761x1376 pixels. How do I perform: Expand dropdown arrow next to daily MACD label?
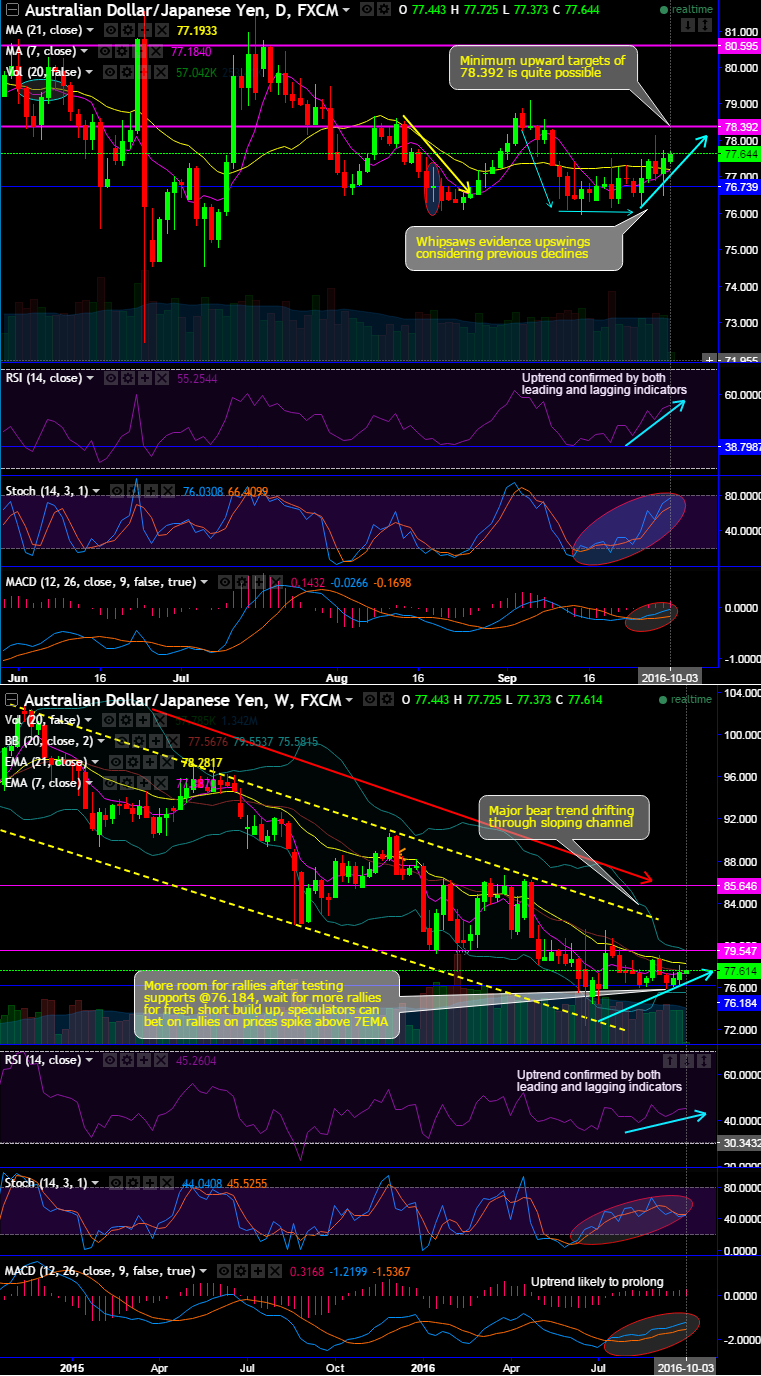point(204,582)
